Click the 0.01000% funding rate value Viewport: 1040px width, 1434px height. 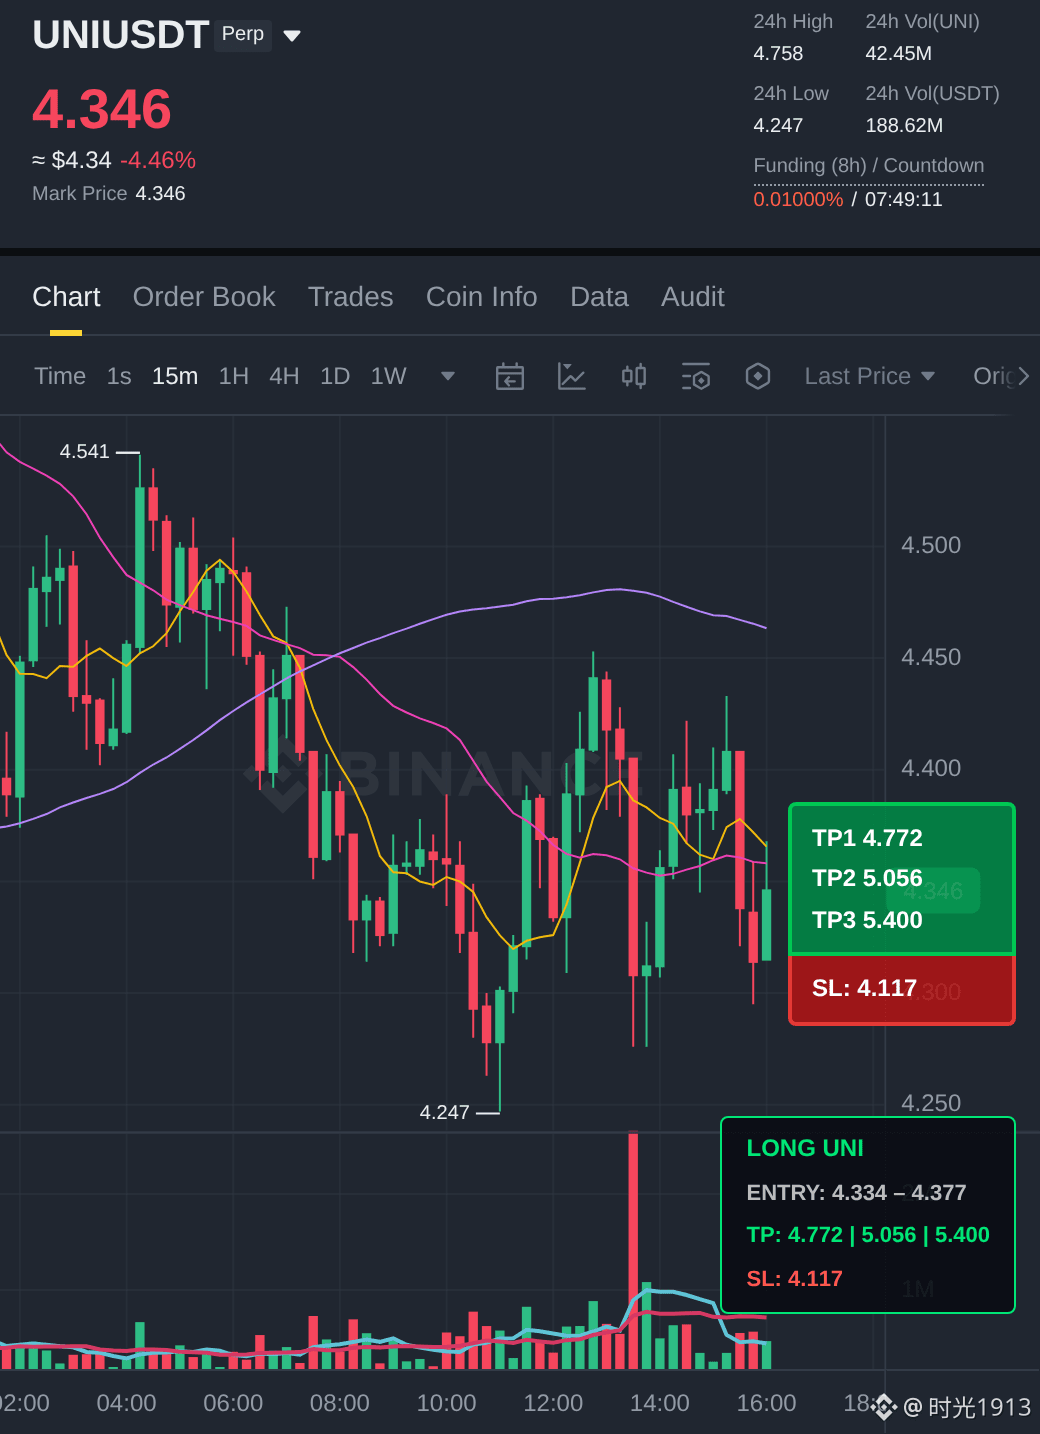coord(798,199)
